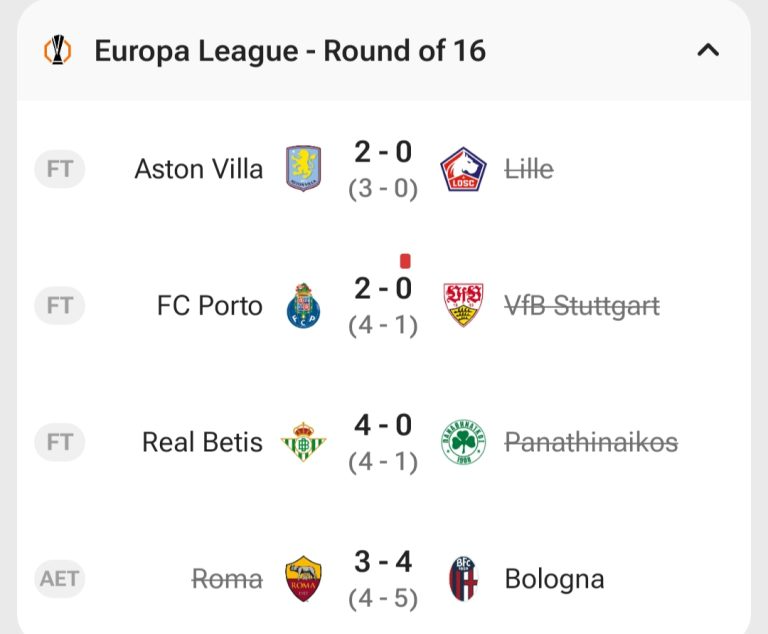This screenshot has height=634, width=768.
Task: Click the FC Porto club crest
Action: click(x=304, y=305)
